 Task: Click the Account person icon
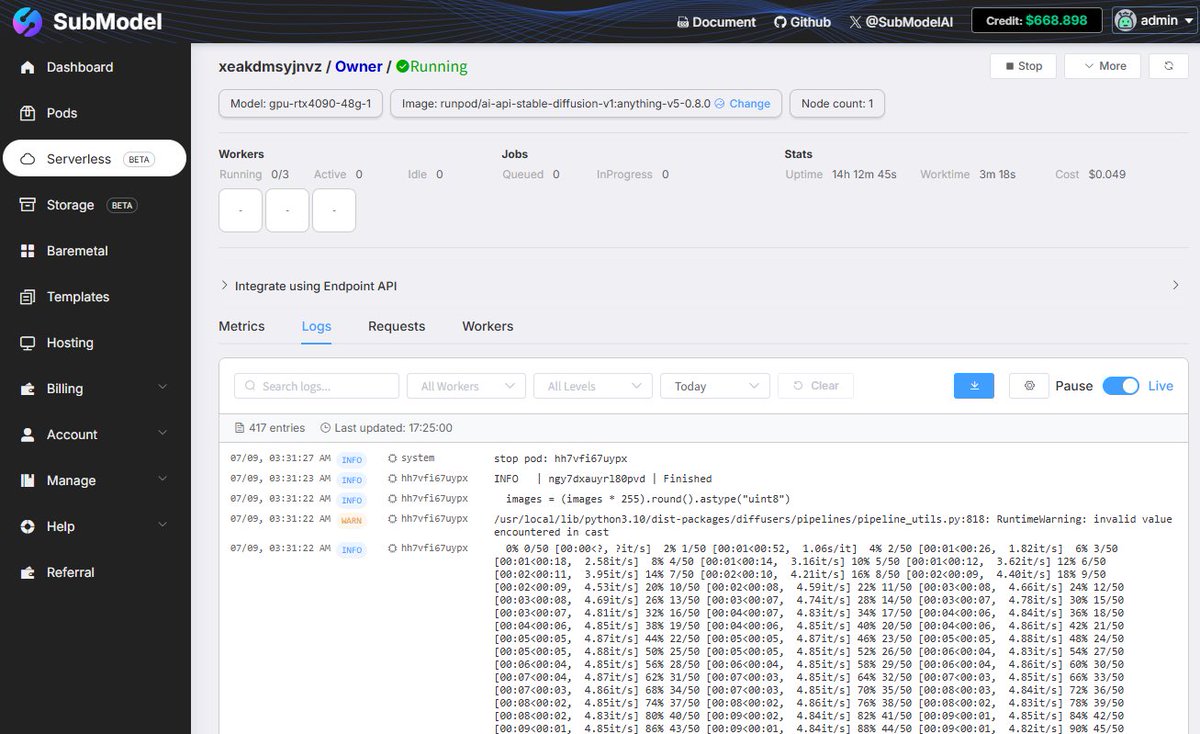[27, 435]
